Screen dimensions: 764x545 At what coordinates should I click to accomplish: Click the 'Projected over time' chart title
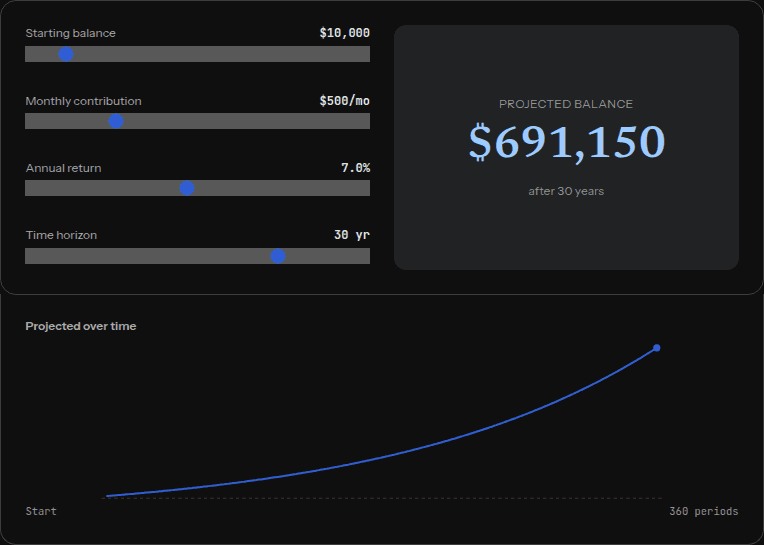tap(81, 326)
